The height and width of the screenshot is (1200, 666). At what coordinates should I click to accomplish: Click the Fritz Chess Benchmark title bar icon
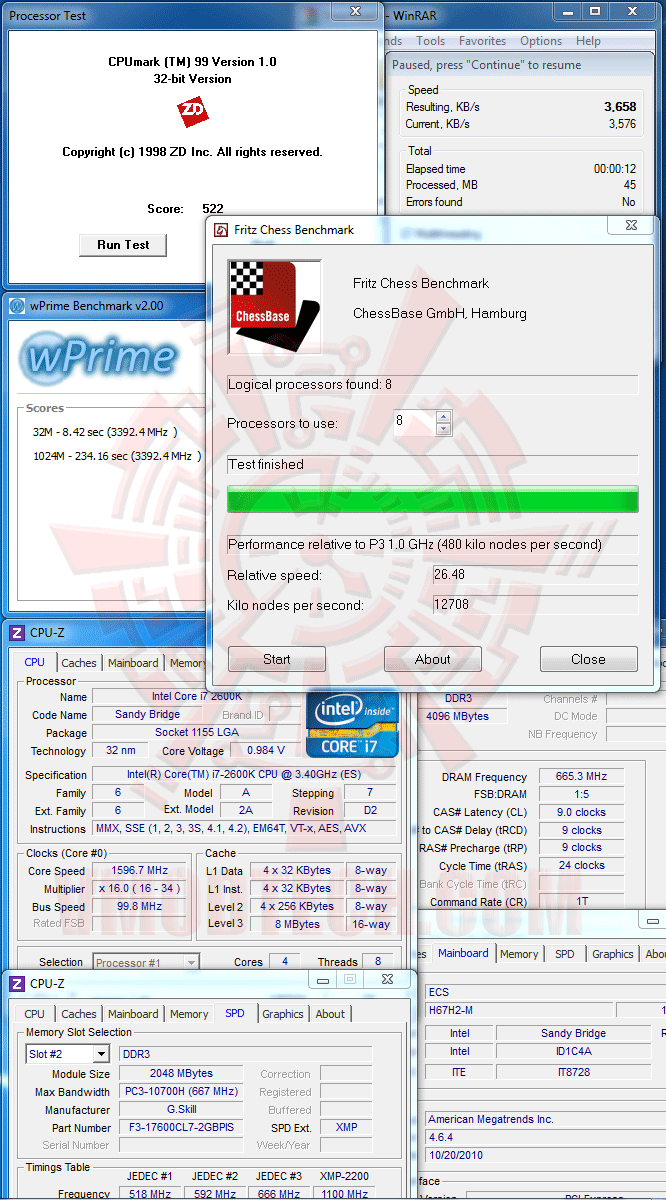click(221, 229)
